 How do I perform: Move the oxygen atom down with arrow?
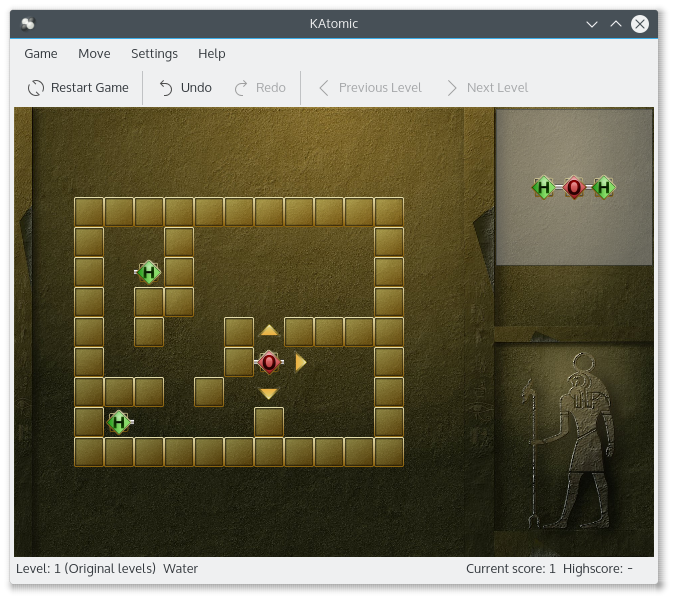[269, 394]
